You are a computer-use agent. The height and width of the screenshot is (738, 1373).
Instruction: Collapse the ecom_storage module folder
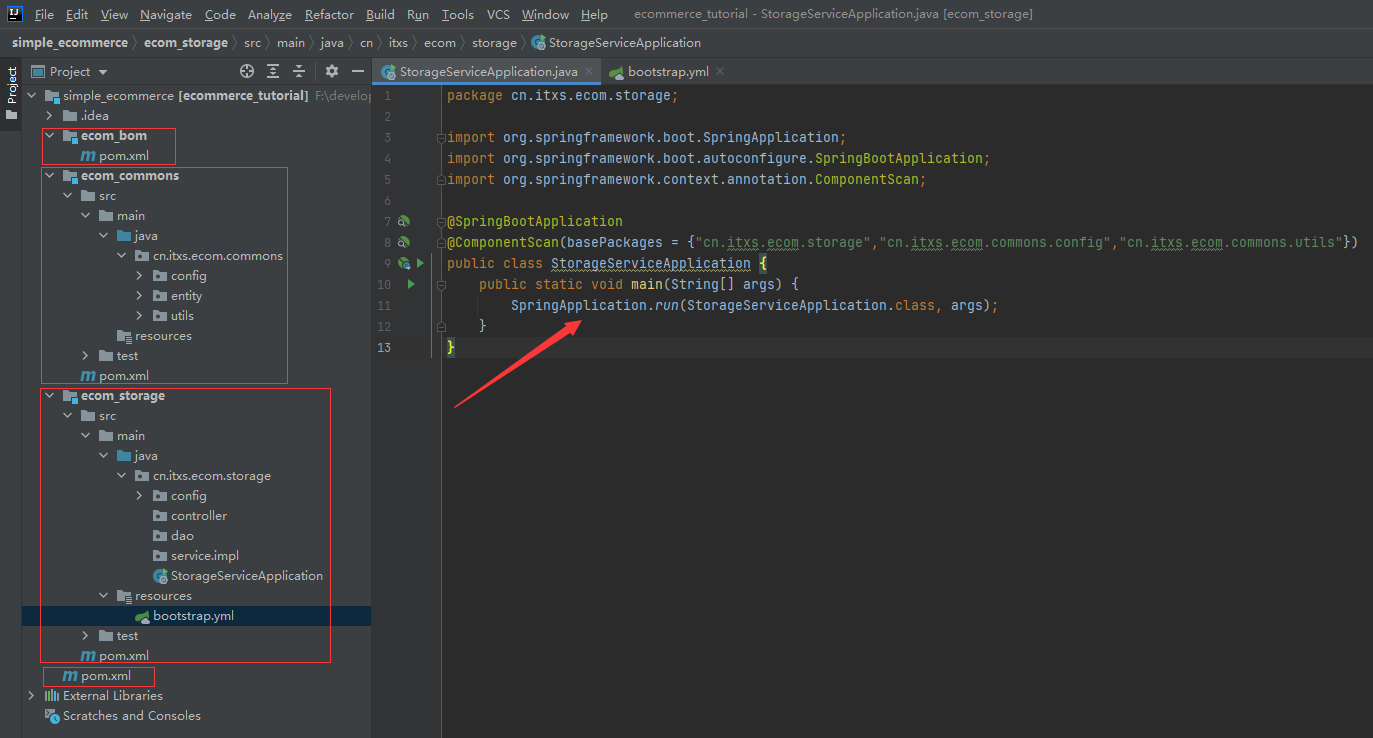(x=49, y=396)
